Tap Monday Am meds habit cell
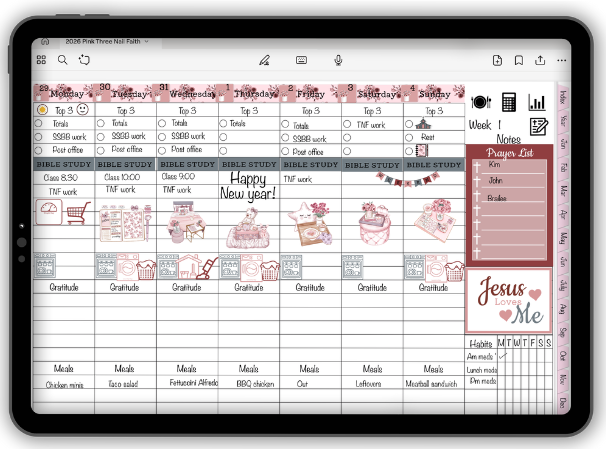This screenshot has height=449, width=606. pyautogui.click(x=503, y=356)
